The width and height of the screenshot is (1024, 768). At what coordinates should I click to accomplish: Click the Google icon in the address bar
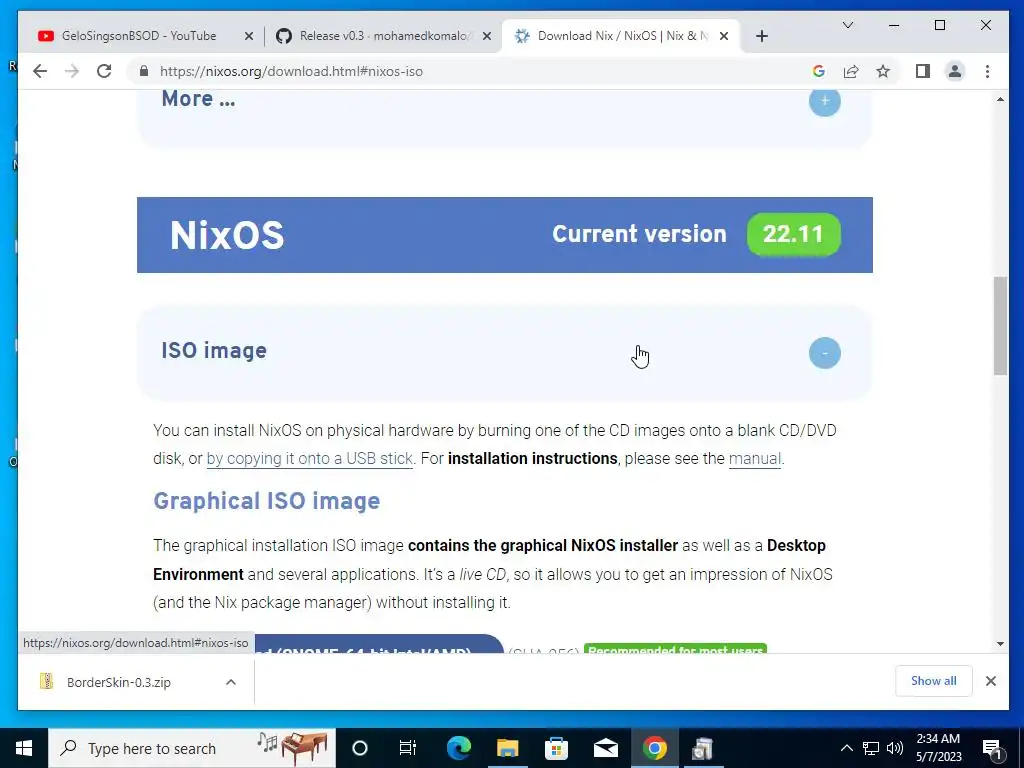818,71
